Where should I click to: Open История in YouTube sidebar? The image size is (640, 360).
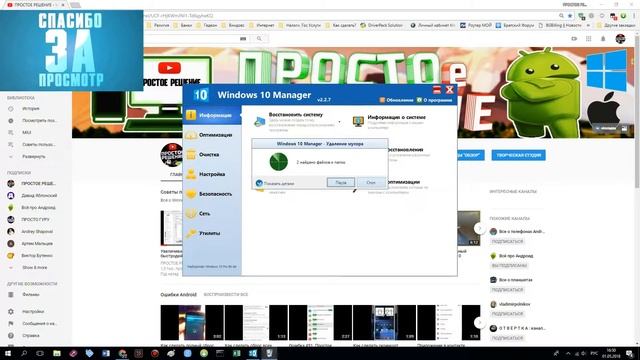pos(31,109)
